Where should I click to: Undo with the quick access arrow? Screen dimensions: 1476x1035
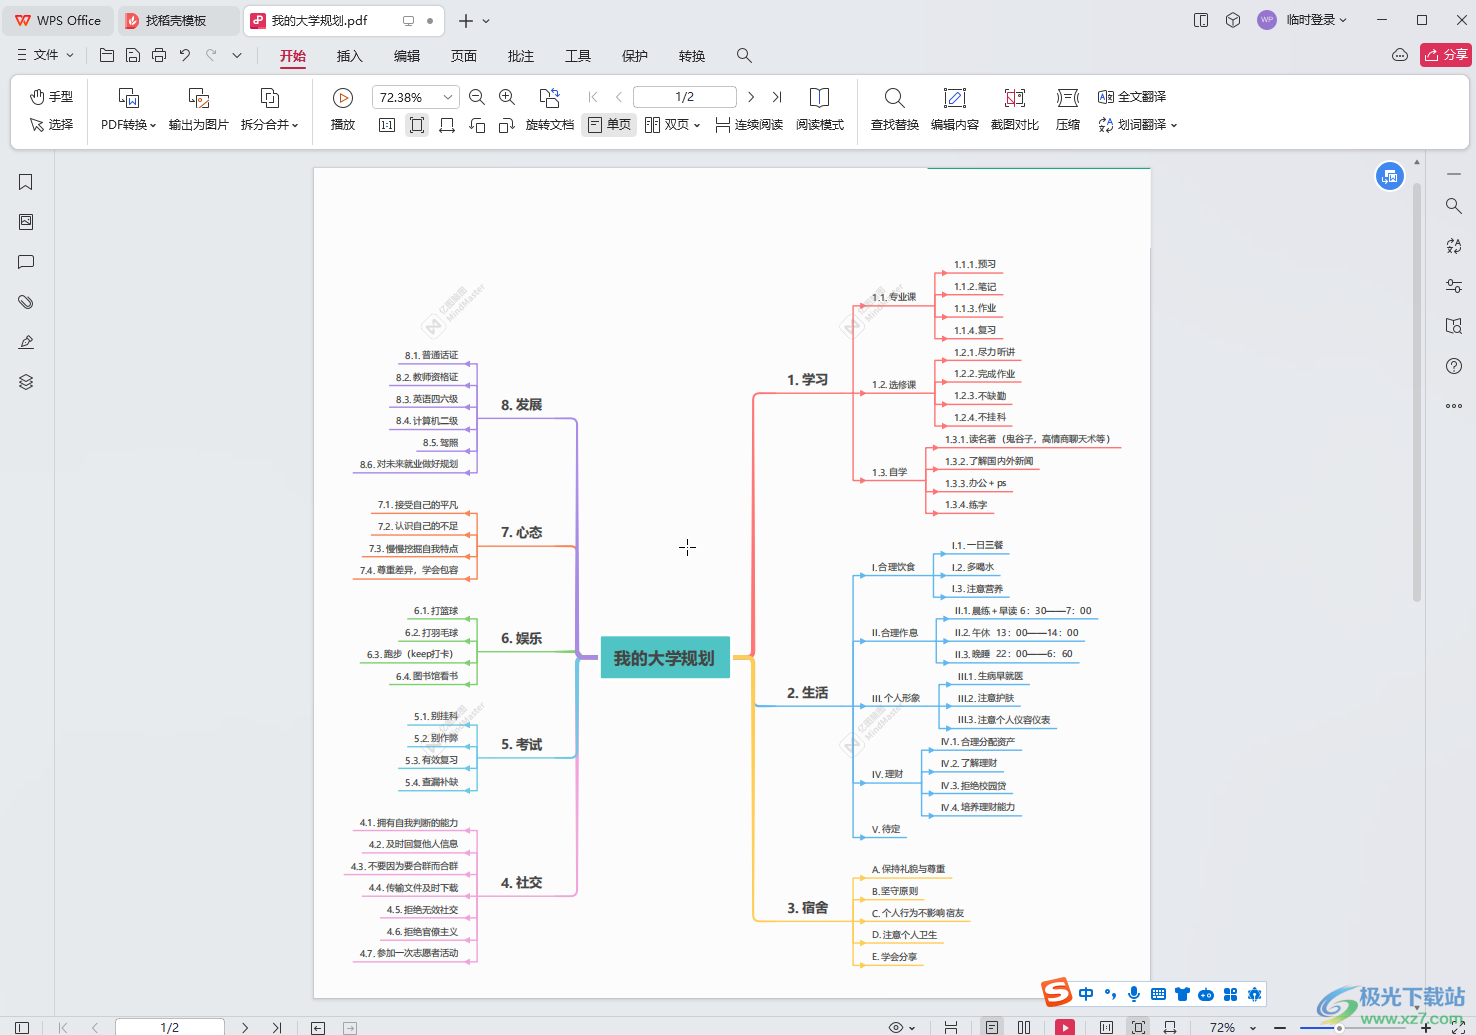tap(185, 56)
